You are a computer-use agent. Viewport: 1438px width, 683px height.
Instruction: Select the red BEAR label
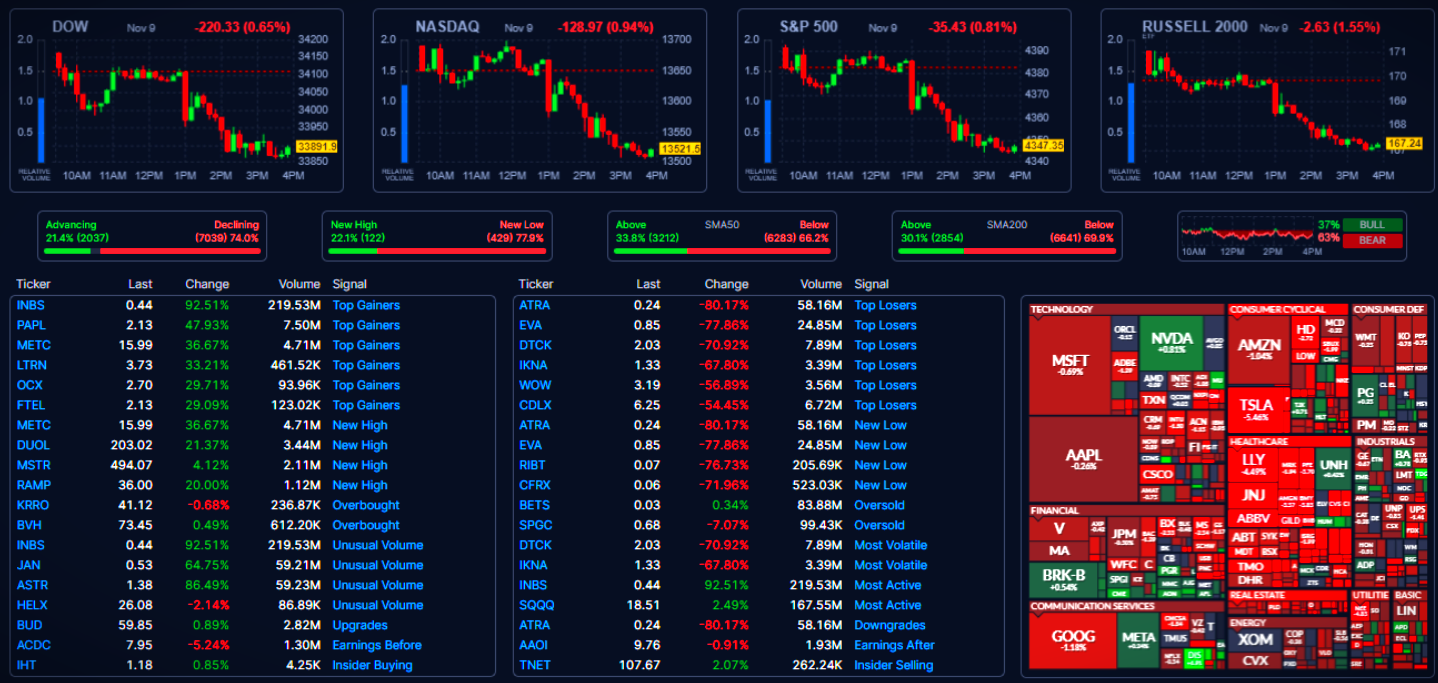coord(1373,240)
